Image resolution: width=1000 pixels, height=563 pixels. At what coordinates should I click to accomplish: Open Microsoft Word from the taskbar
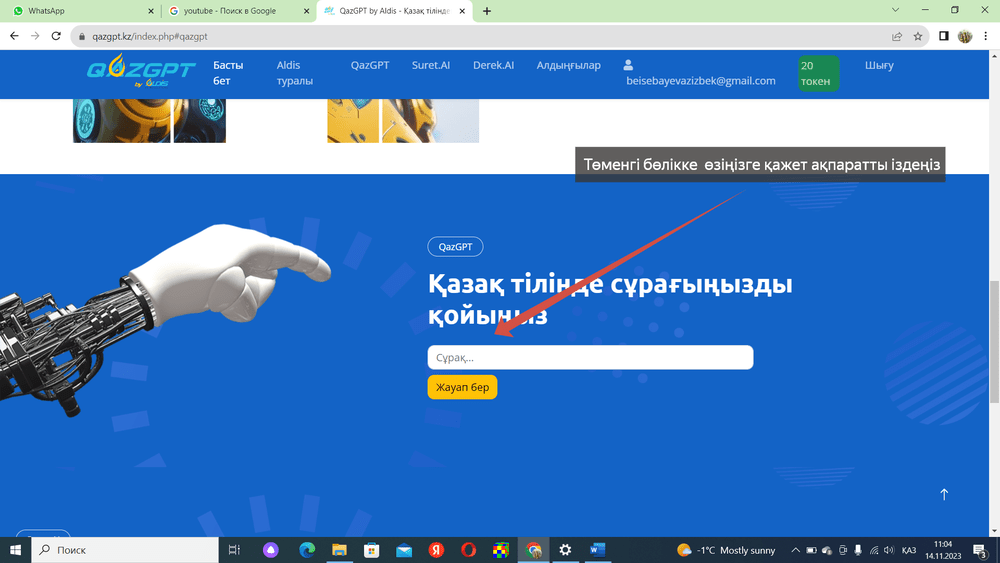[x=597, y=550]
